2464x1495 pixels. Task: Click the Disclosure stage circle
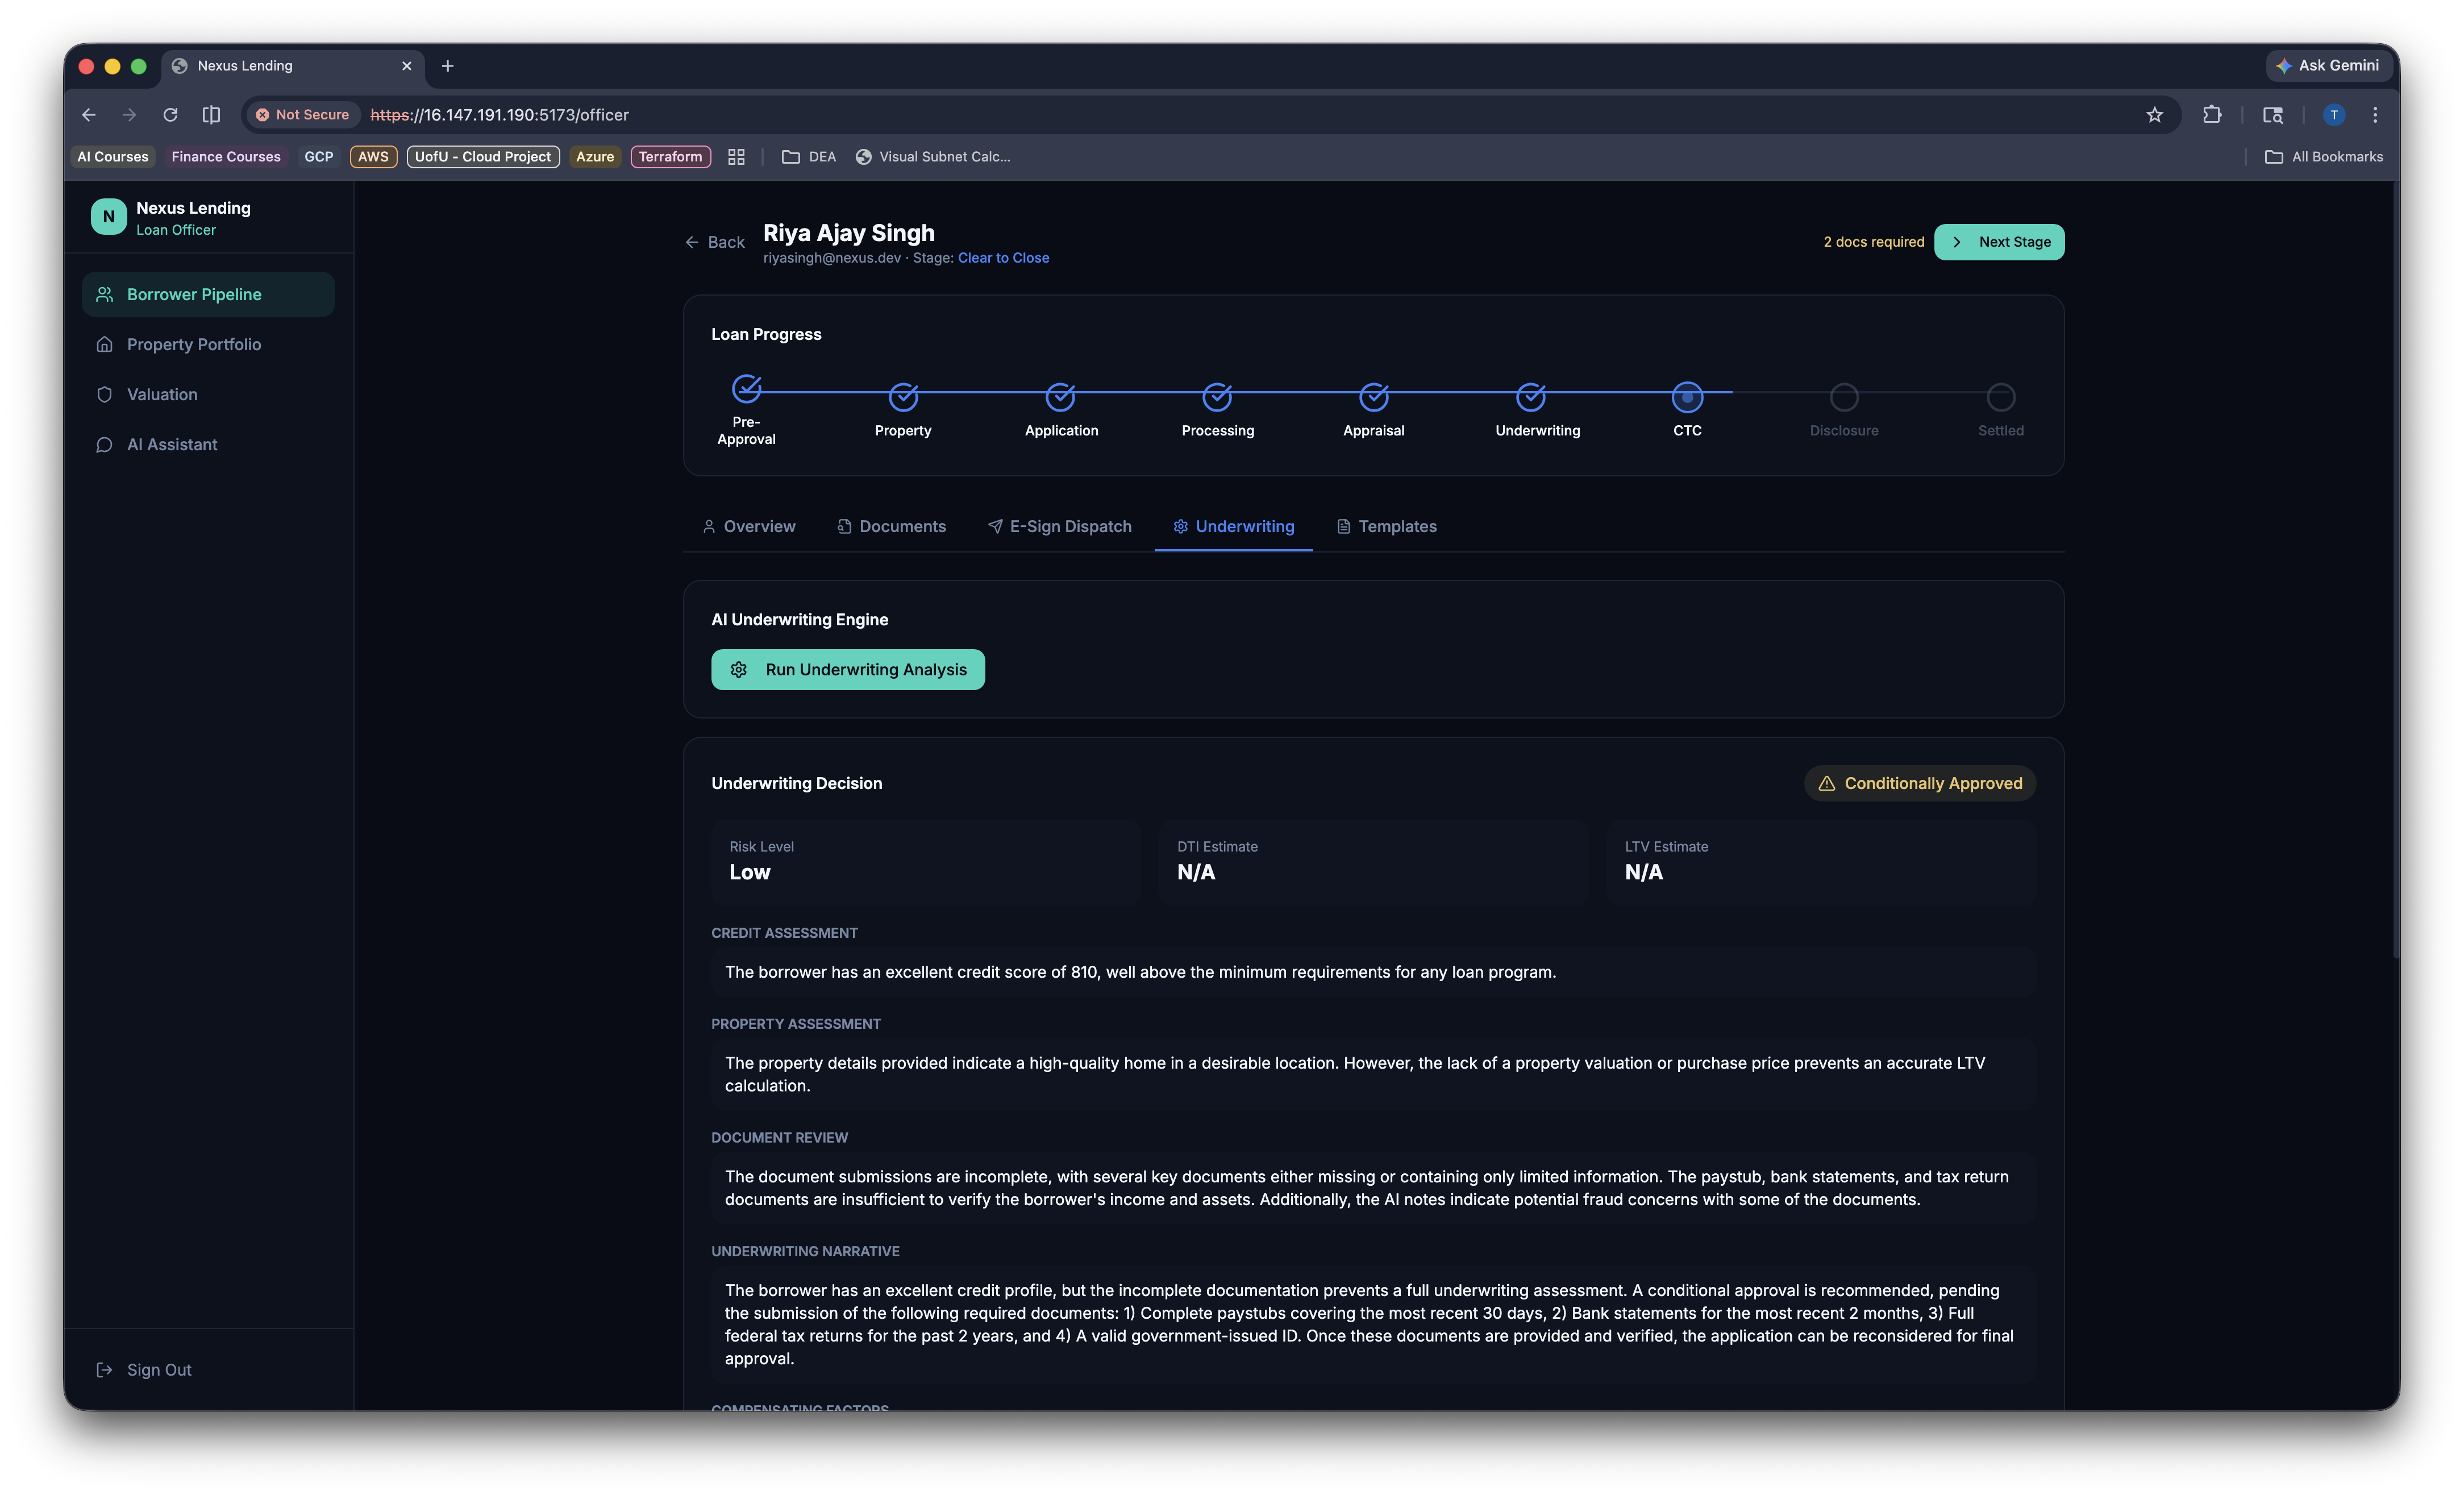tap(1843, 397)
